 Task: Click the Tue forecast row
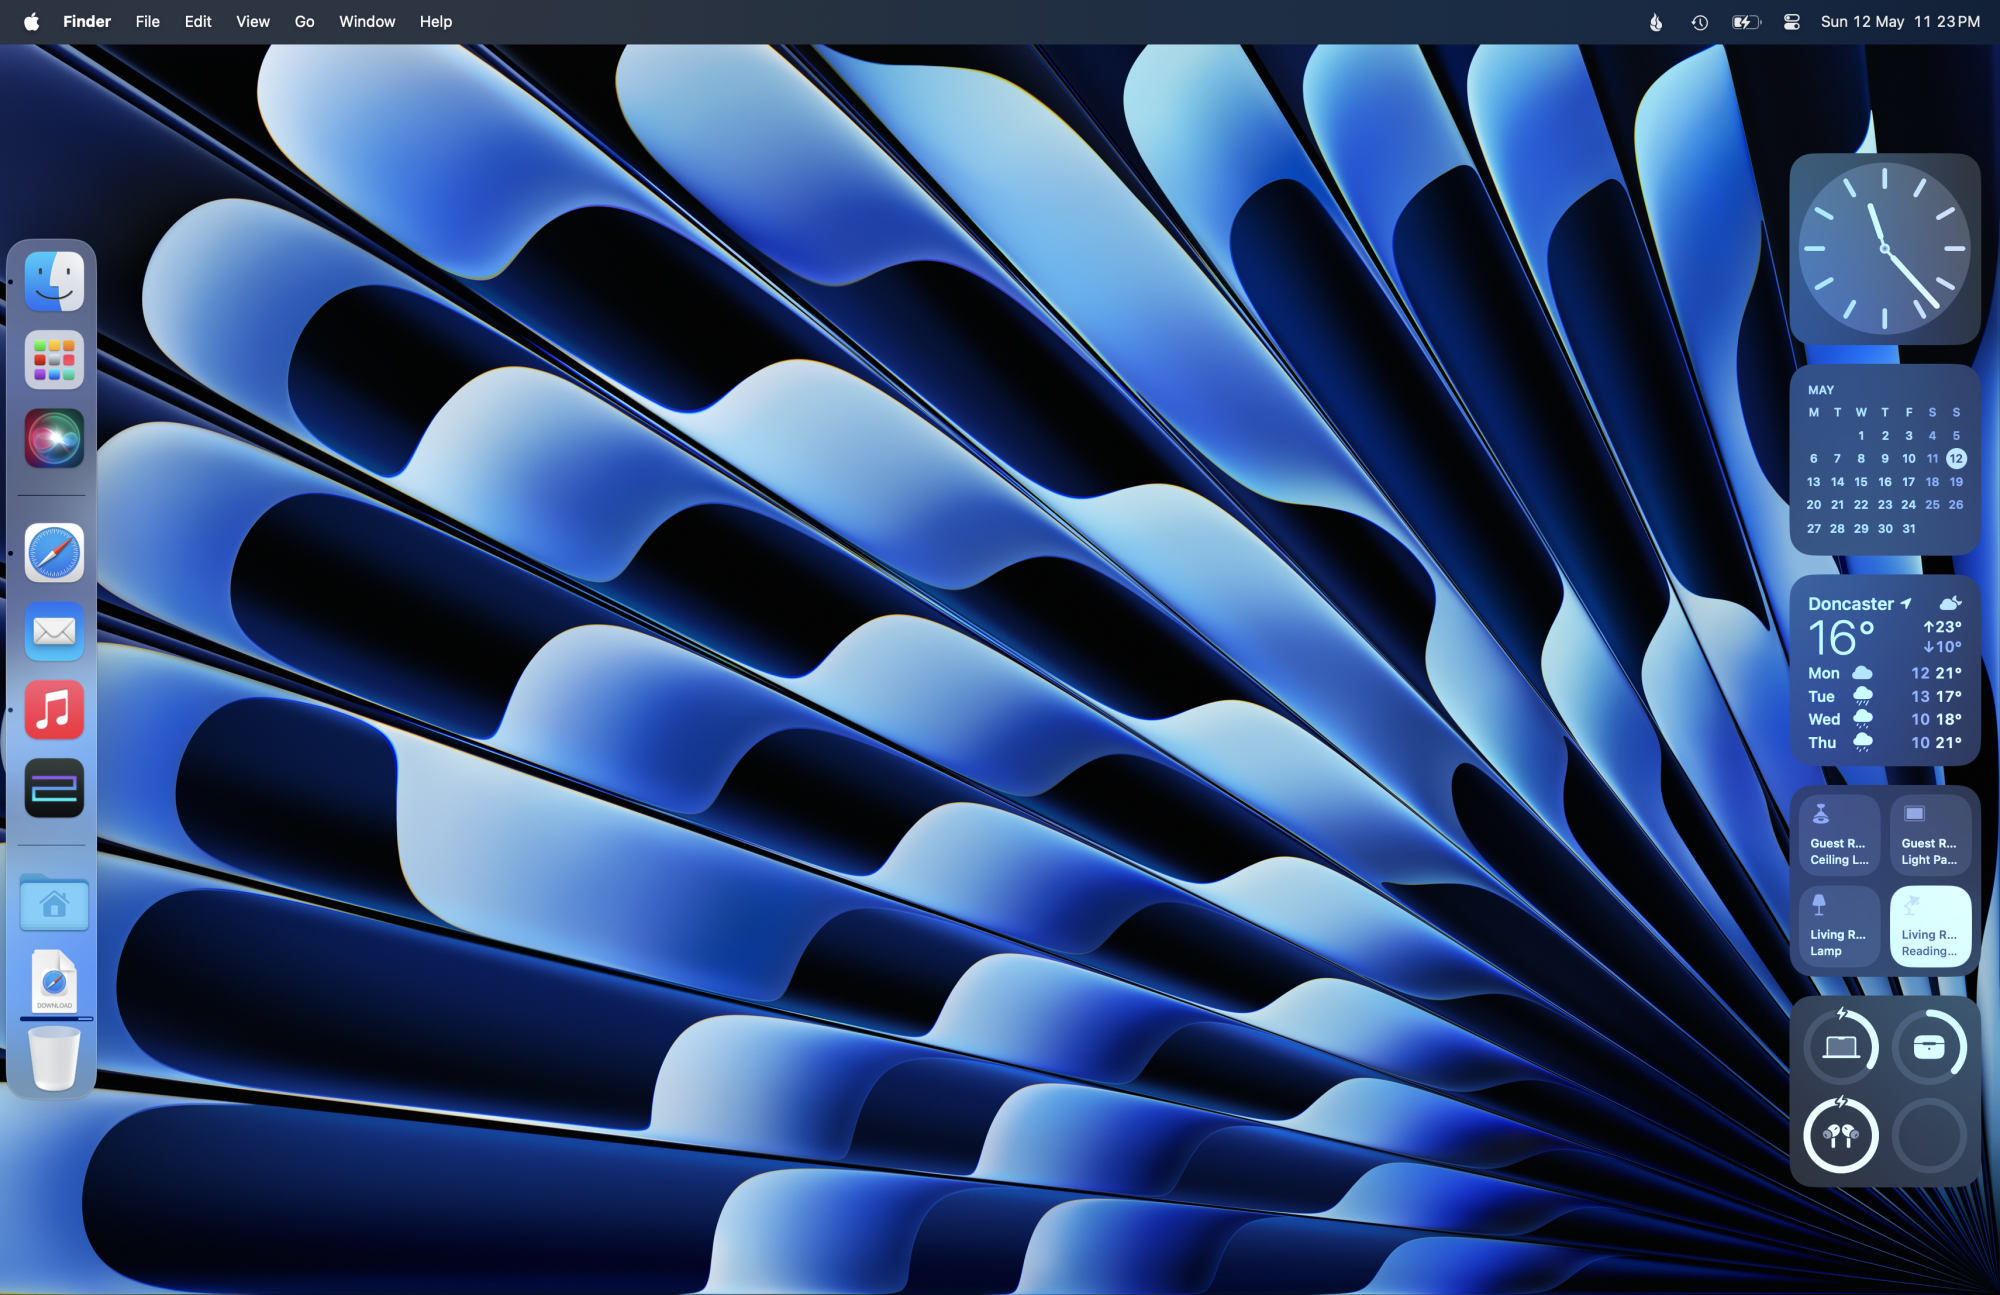point(1885,696)
